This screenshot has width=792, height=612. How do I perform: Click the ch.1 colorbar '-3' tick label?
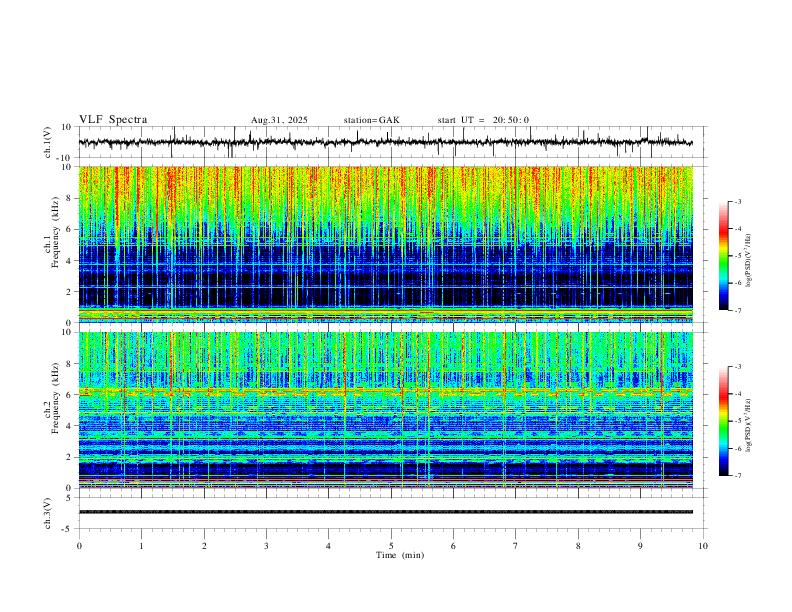[x=737, y=201]
